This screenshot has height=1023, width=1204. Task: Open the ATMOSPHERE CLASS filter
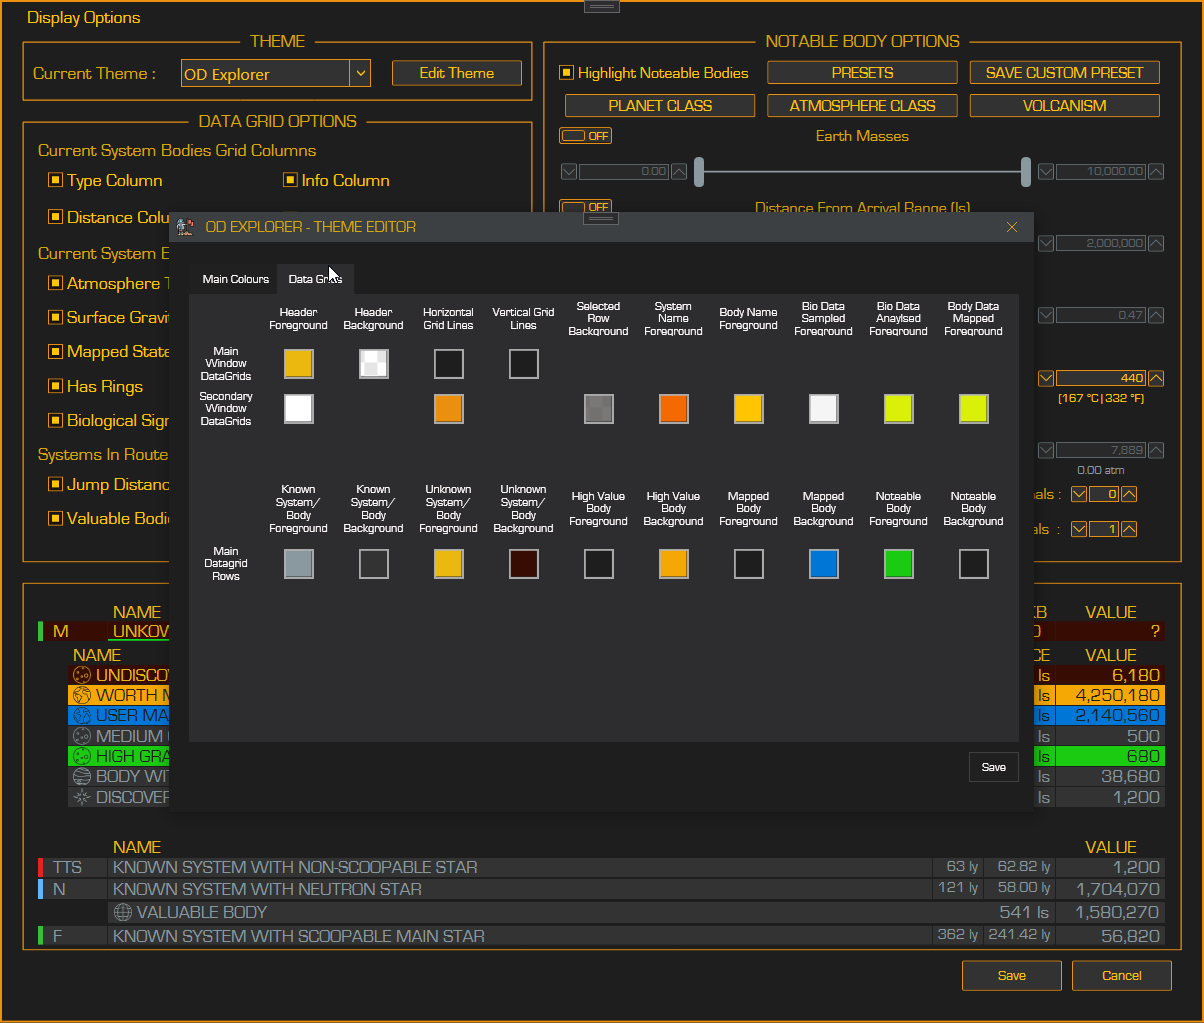click(862, 105)
